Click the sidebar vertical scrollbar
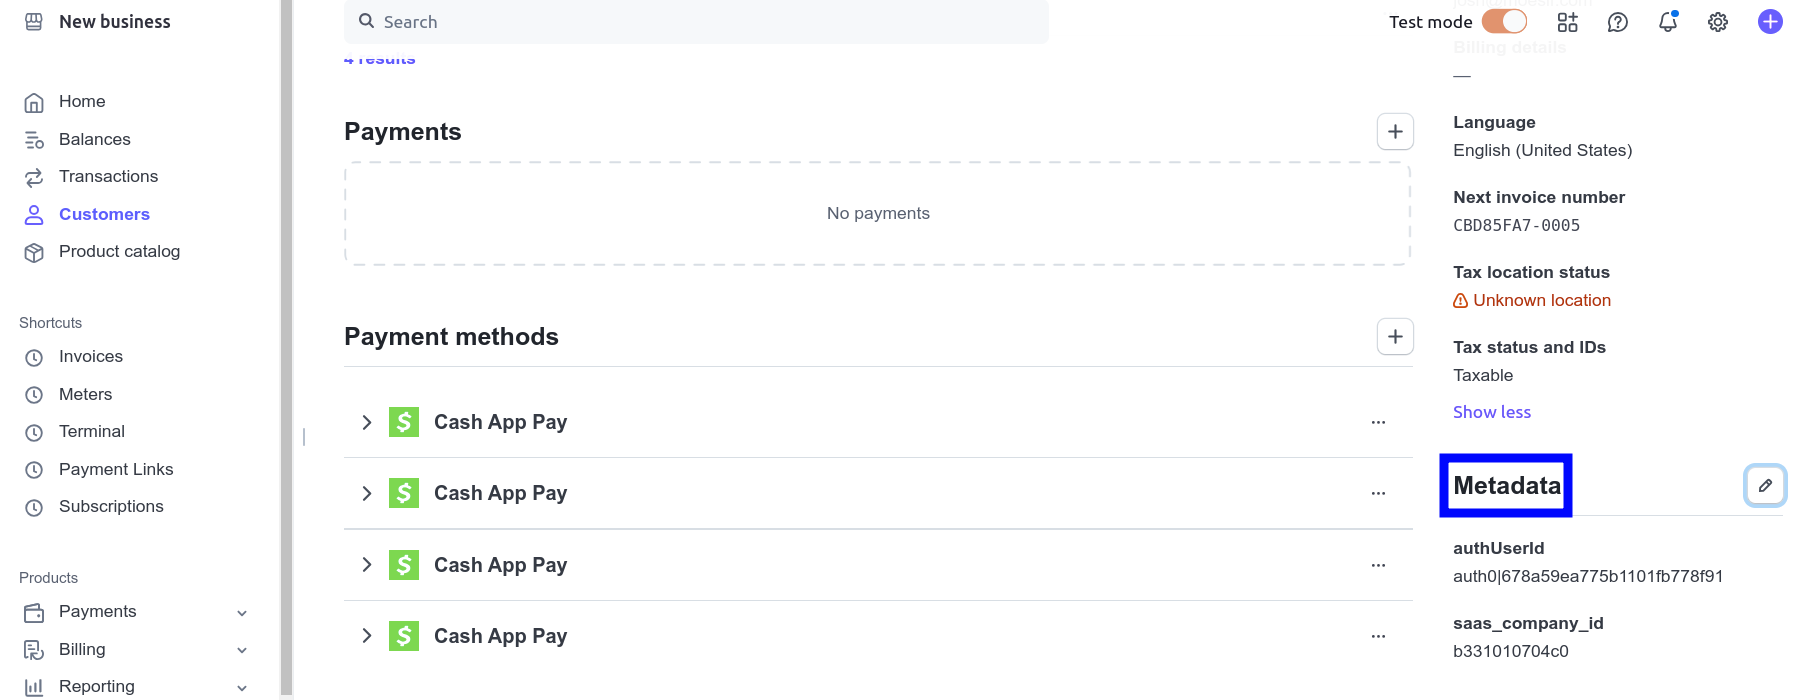The height and width of the screenshot is (700, 1804). tap(287, 350)
